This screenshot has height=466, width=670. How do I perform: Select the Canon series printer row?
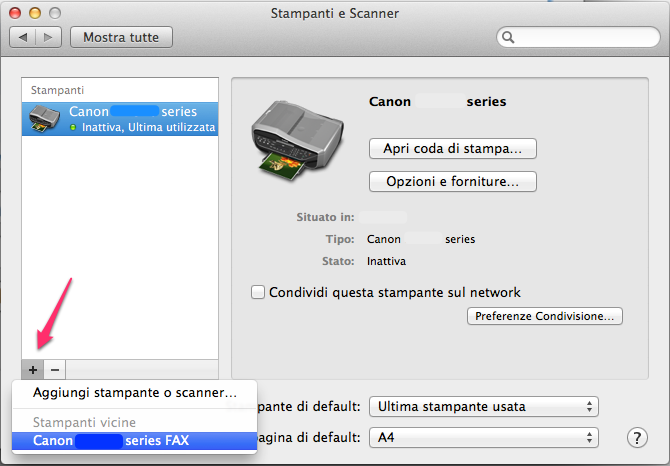120,119
